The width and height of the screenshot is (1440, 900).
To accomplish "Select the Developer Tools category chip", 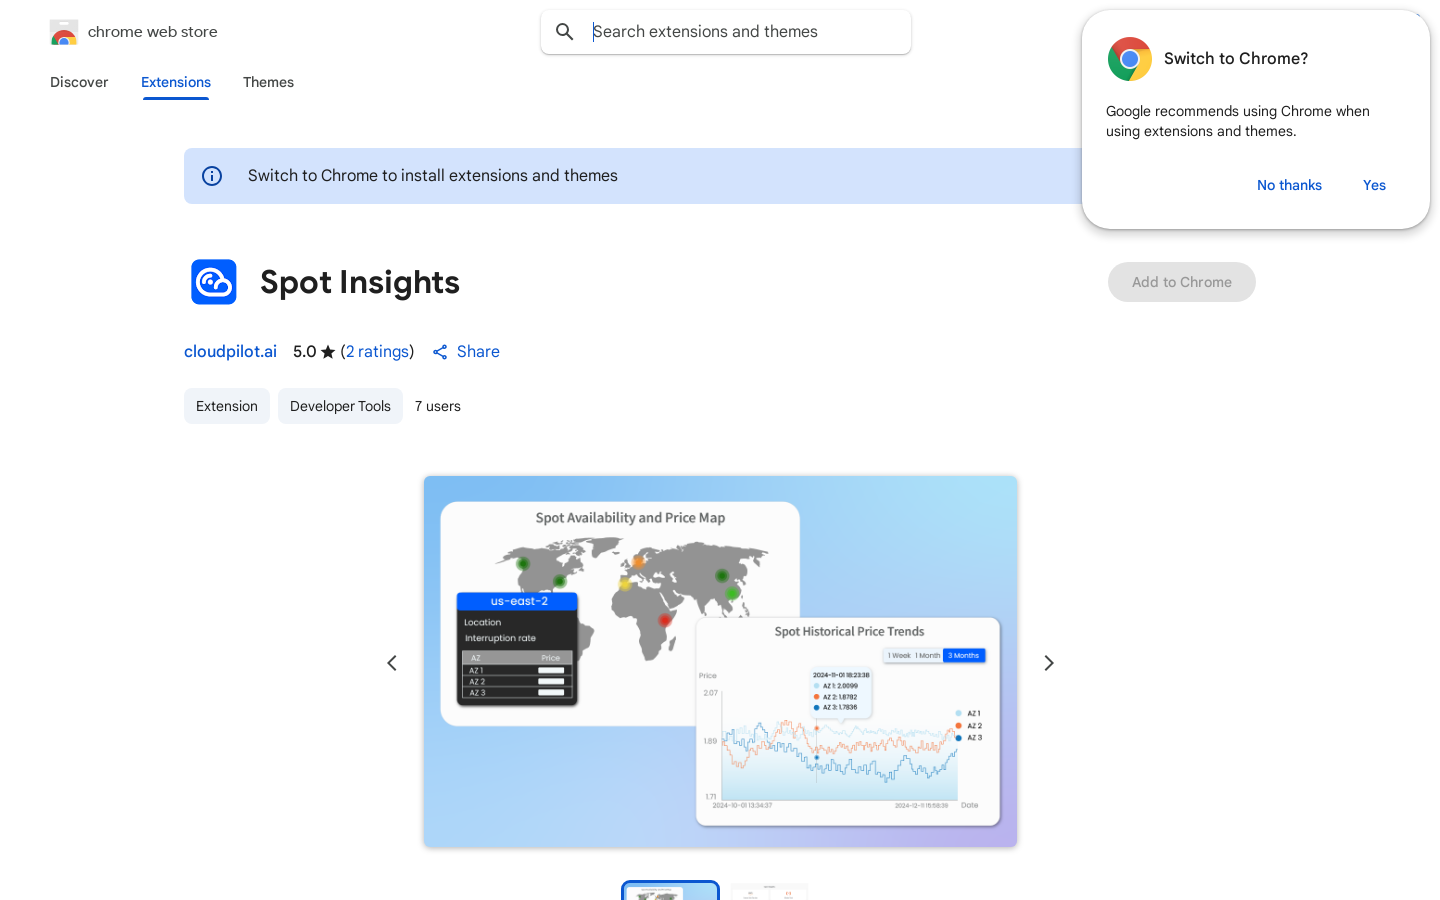I will [x=340, y=406].
